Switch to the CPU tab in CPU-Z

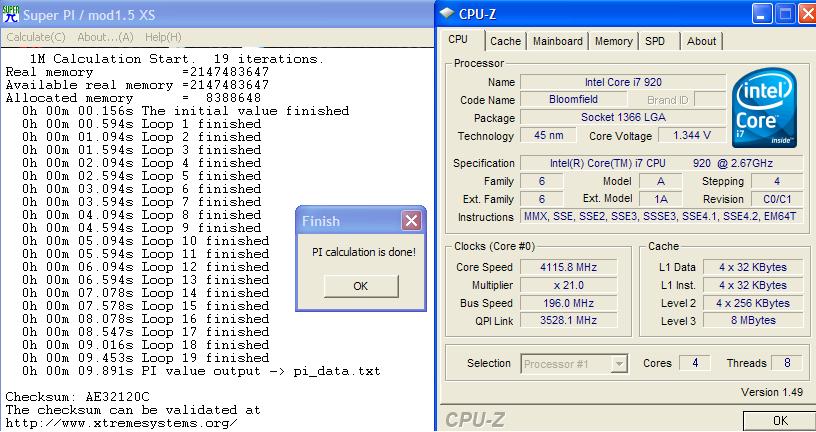pyautogui.click(x=458, y=40)
